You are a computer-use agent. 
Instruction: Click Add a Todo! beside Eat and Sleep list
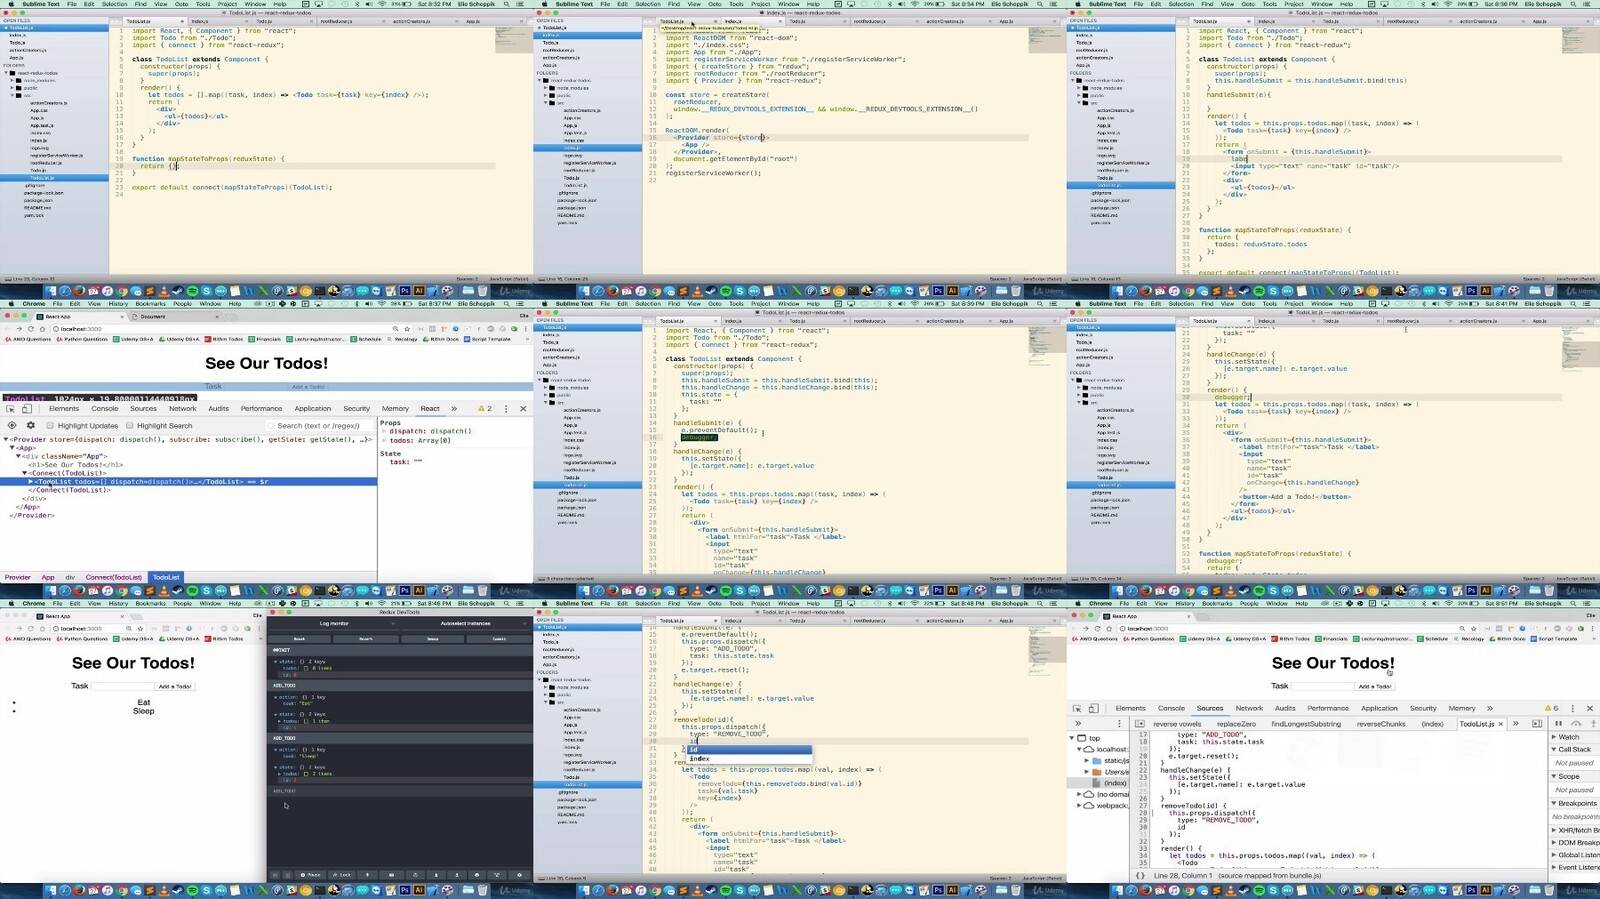[175, 686]
